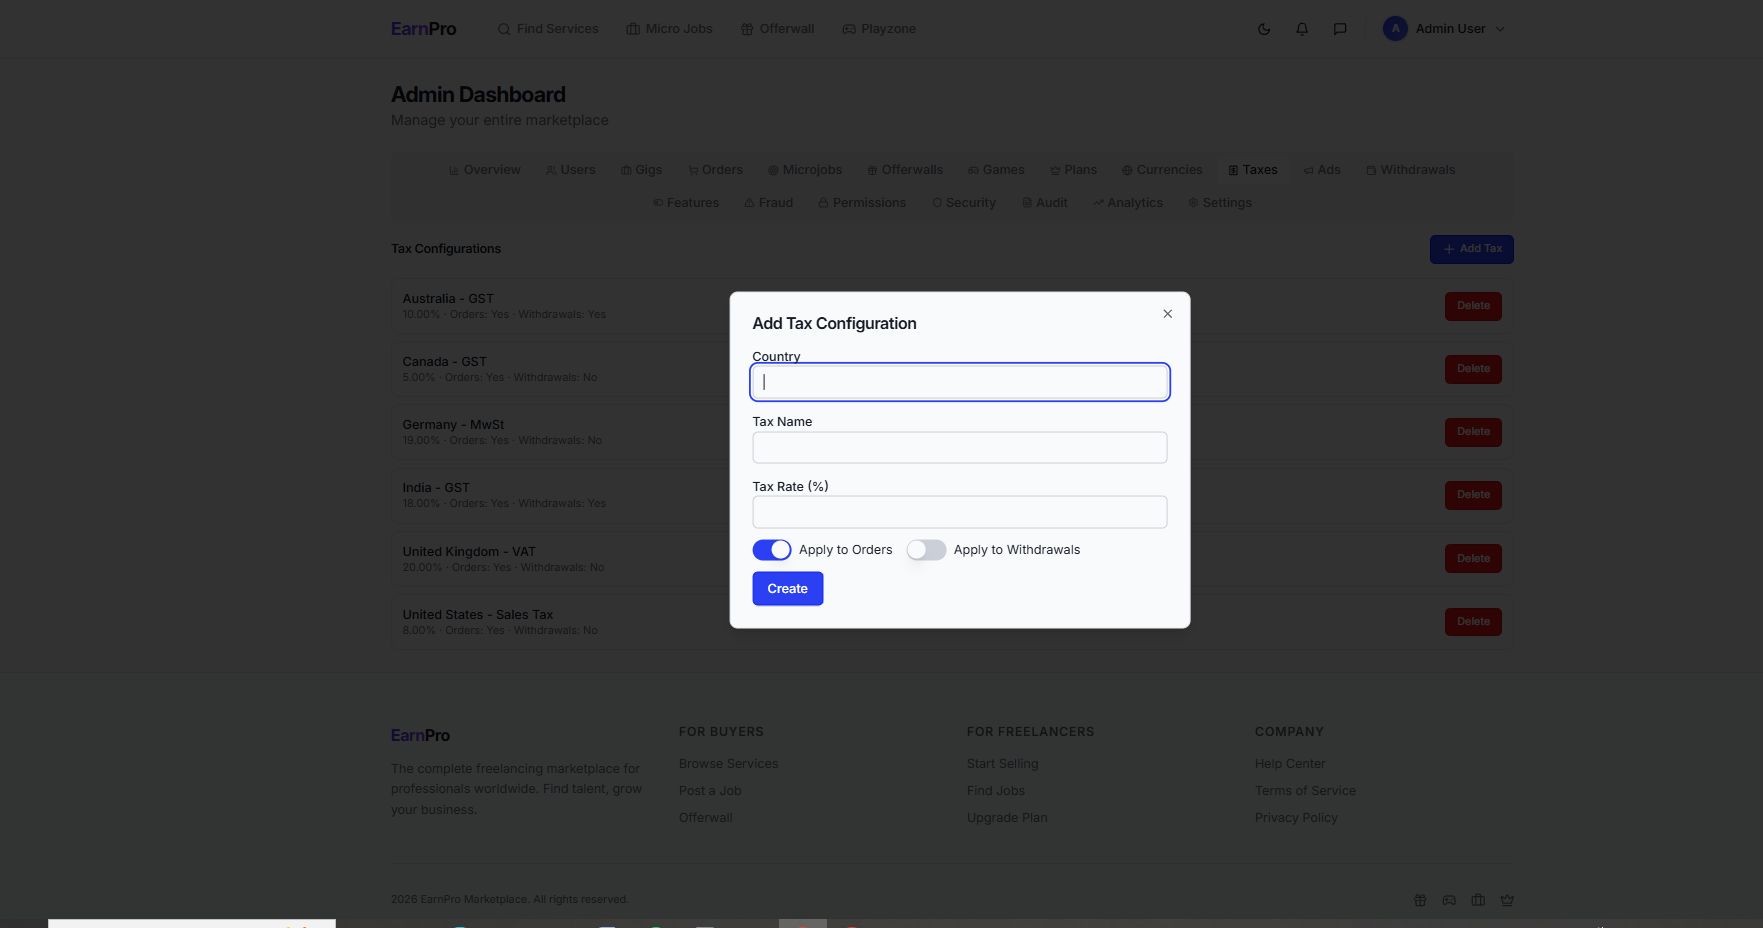Click the crown icon in the footer
Image resolution: width=1763 pixels, height=928 pixels.
1507,900
